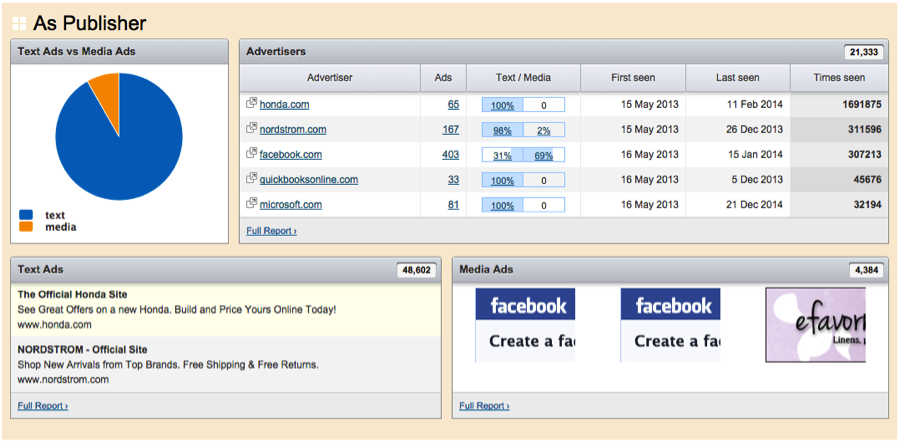Click the blue text legend swatch
900x444 pixels.
tap(26, 215)
